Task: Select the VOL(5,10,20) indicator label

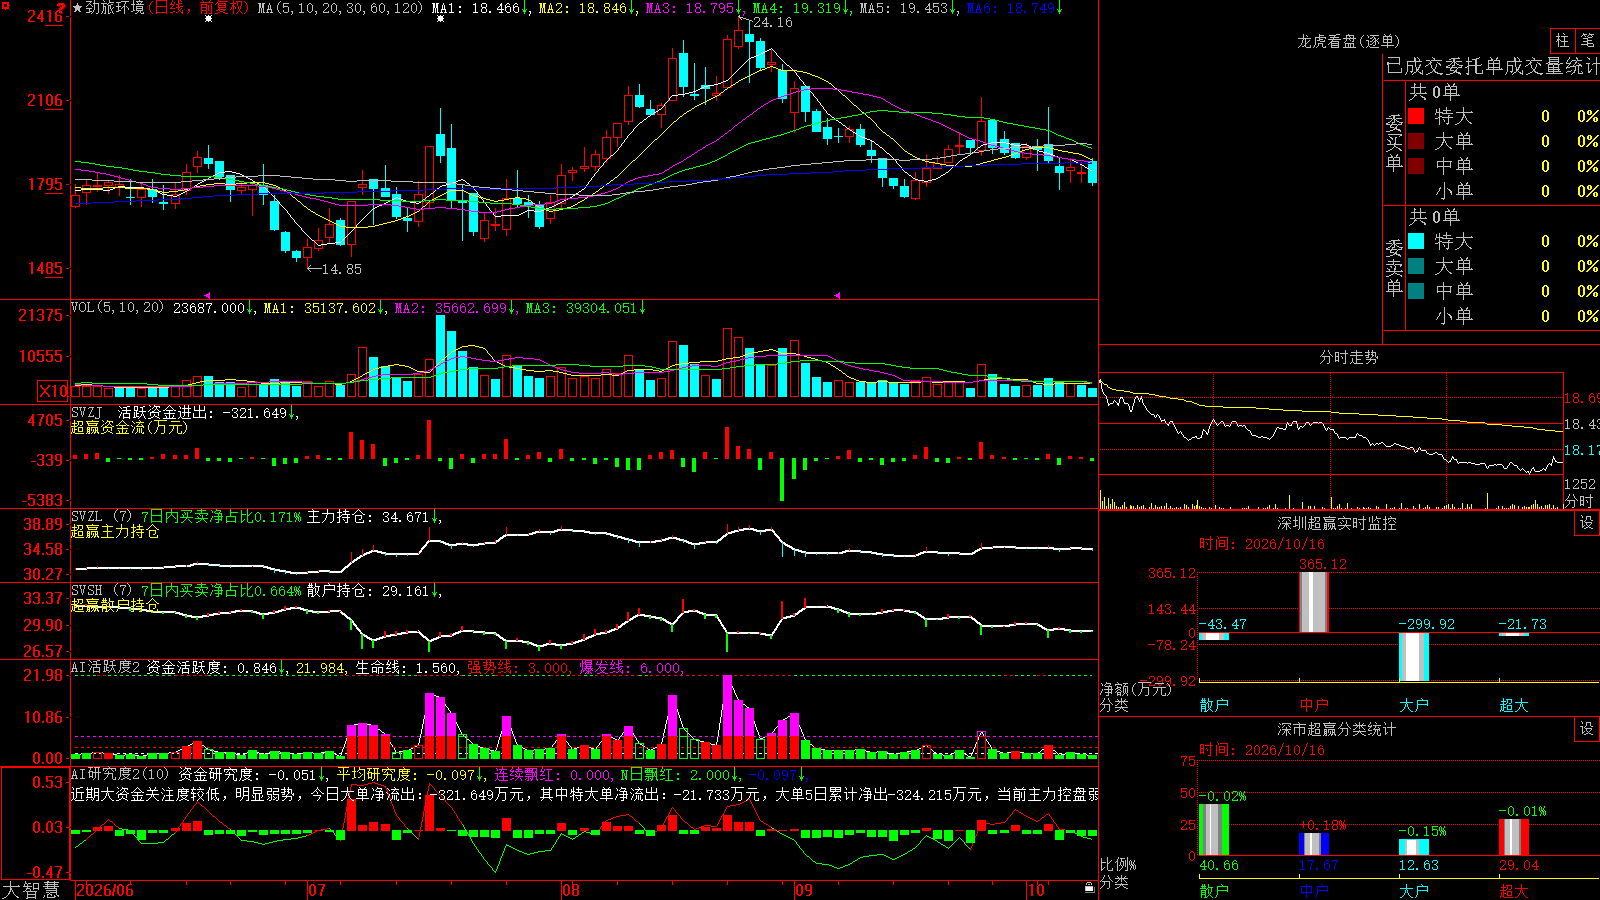Action: pyautogui.click(x=117, y=308)
